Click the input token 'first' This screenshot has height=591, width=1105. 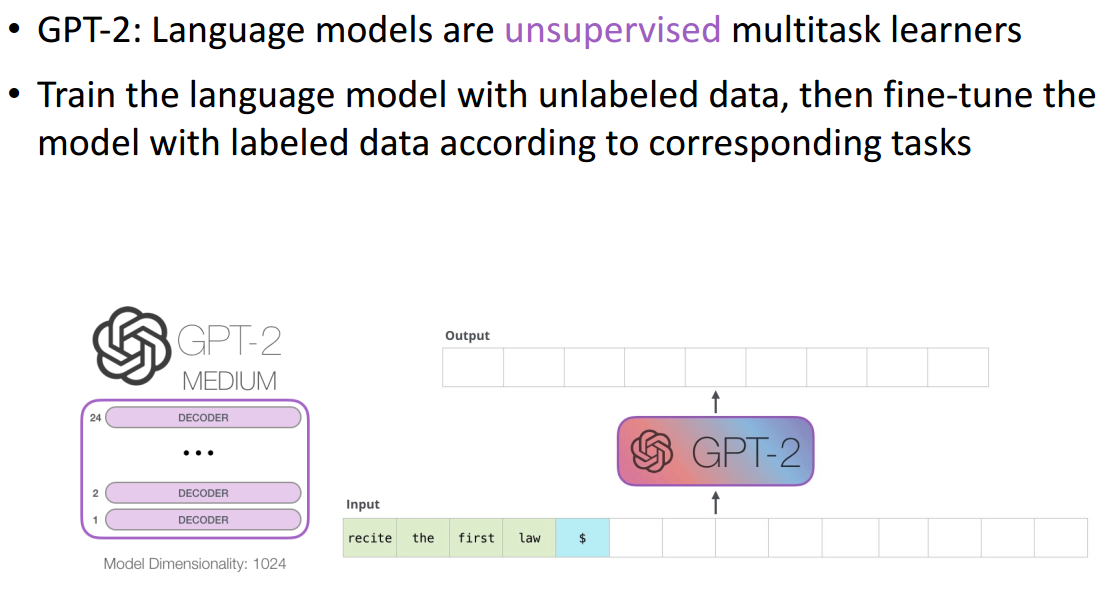point(476,538)
